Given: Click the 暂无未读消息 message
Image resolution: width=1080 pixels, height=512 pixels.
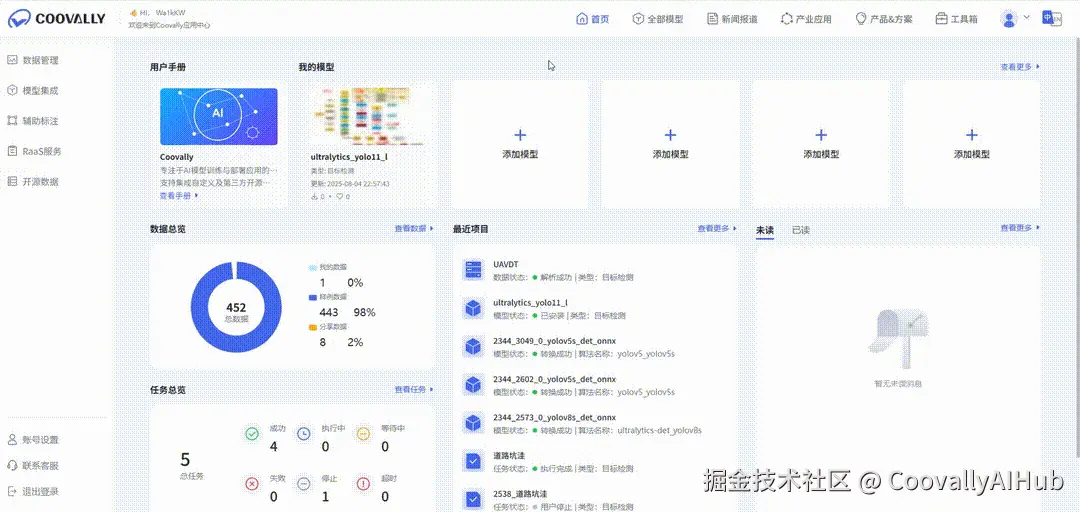Looking at the screenshot, I should tap(898, 382).
